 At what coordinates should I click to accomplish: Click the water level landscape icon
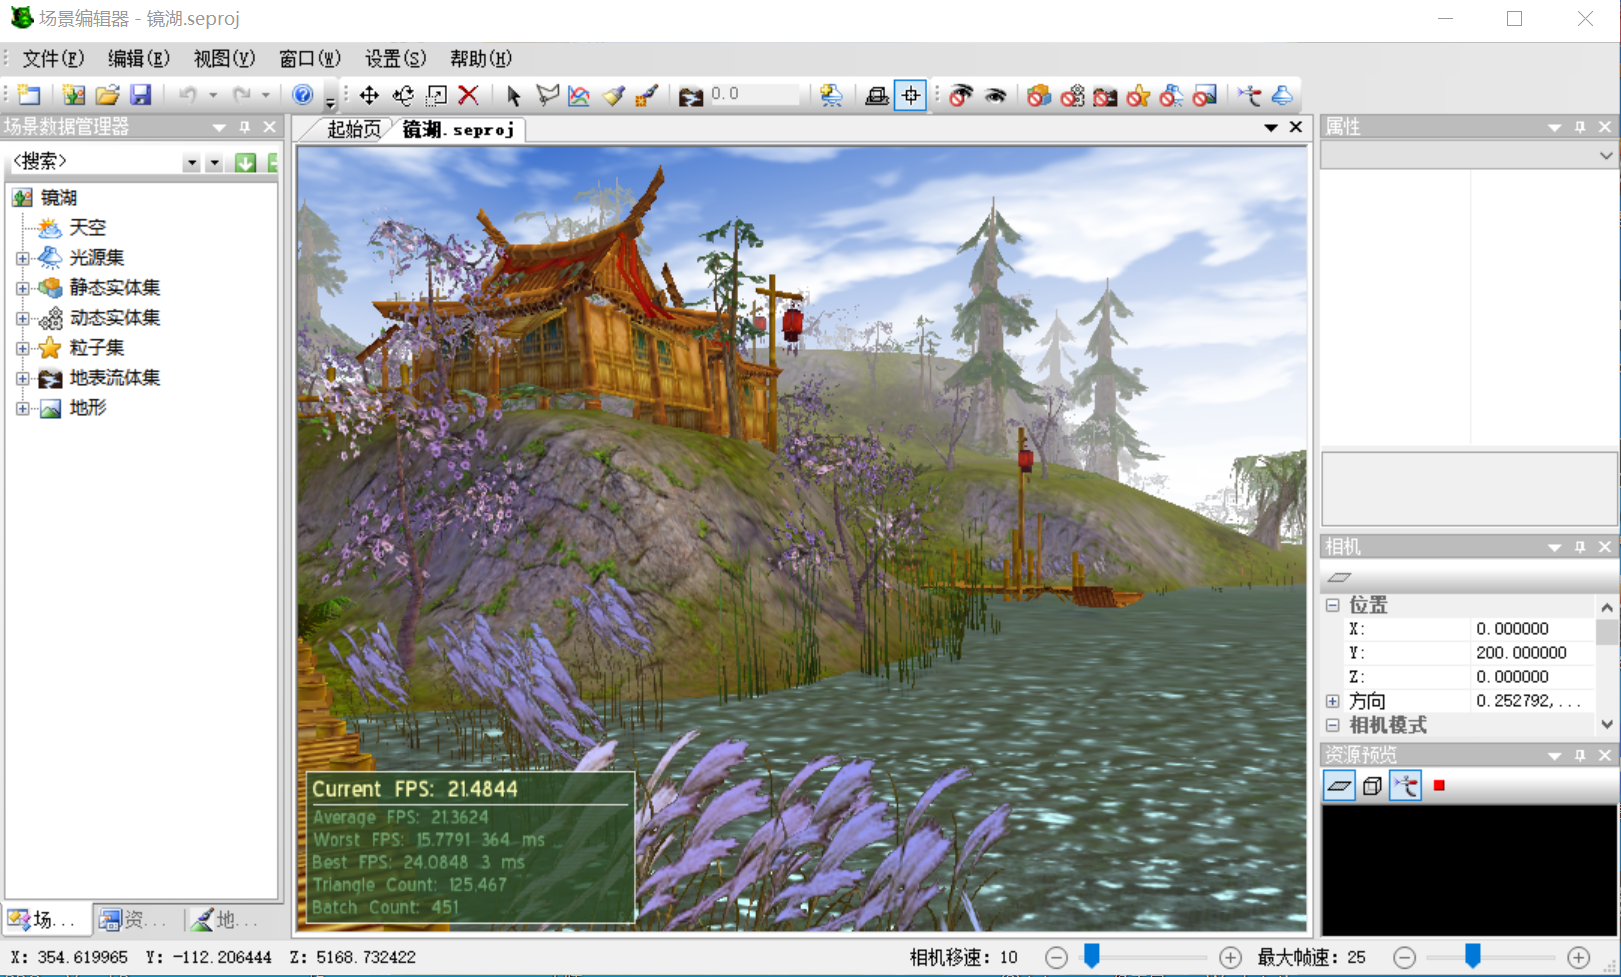[x=691, y=95]
